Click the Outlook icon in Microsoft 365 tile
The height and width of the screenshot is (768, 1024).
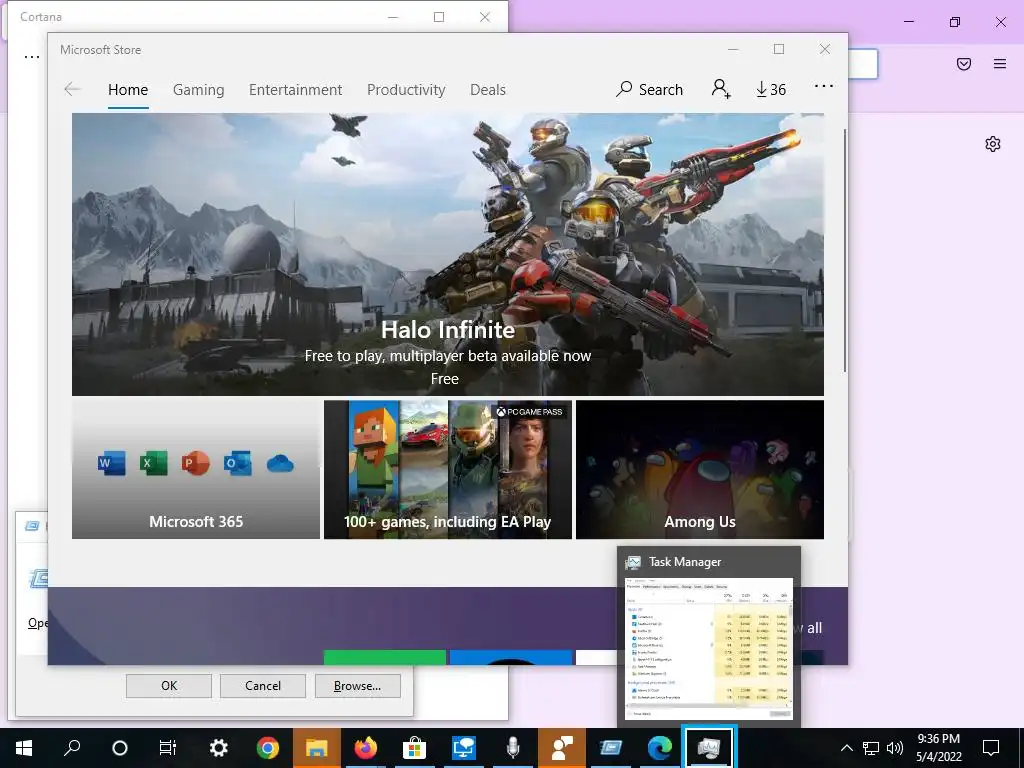point(238,464)
